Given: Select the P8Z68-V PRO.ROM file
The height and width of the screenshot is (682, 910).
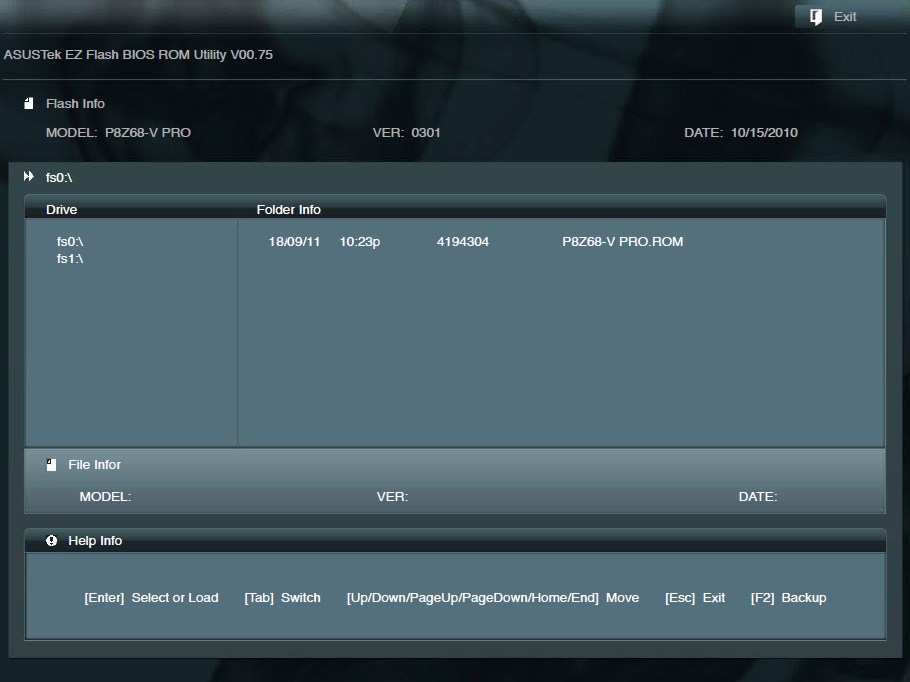Looking at the screenshot, I should 622,242.
